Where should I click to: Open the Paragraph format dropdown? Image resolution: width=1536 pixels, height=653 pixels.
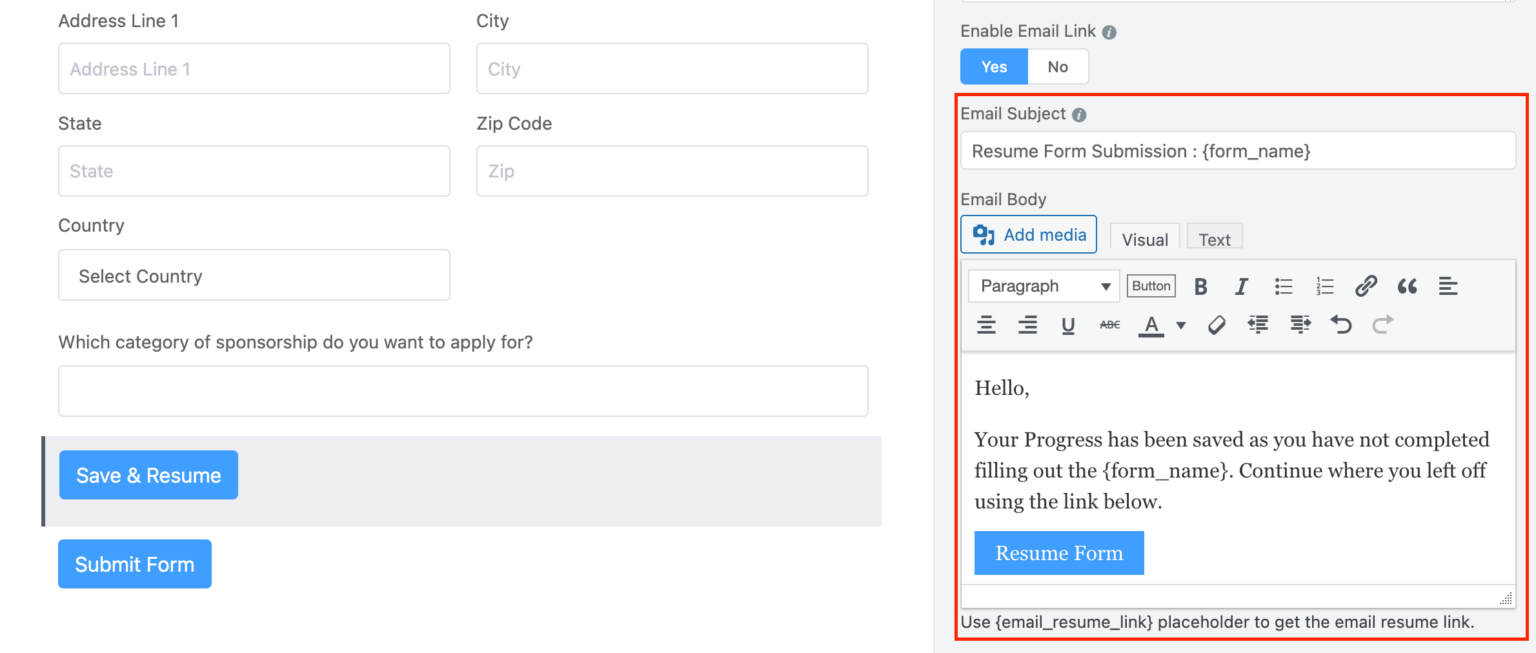(x=1043, y=286)
